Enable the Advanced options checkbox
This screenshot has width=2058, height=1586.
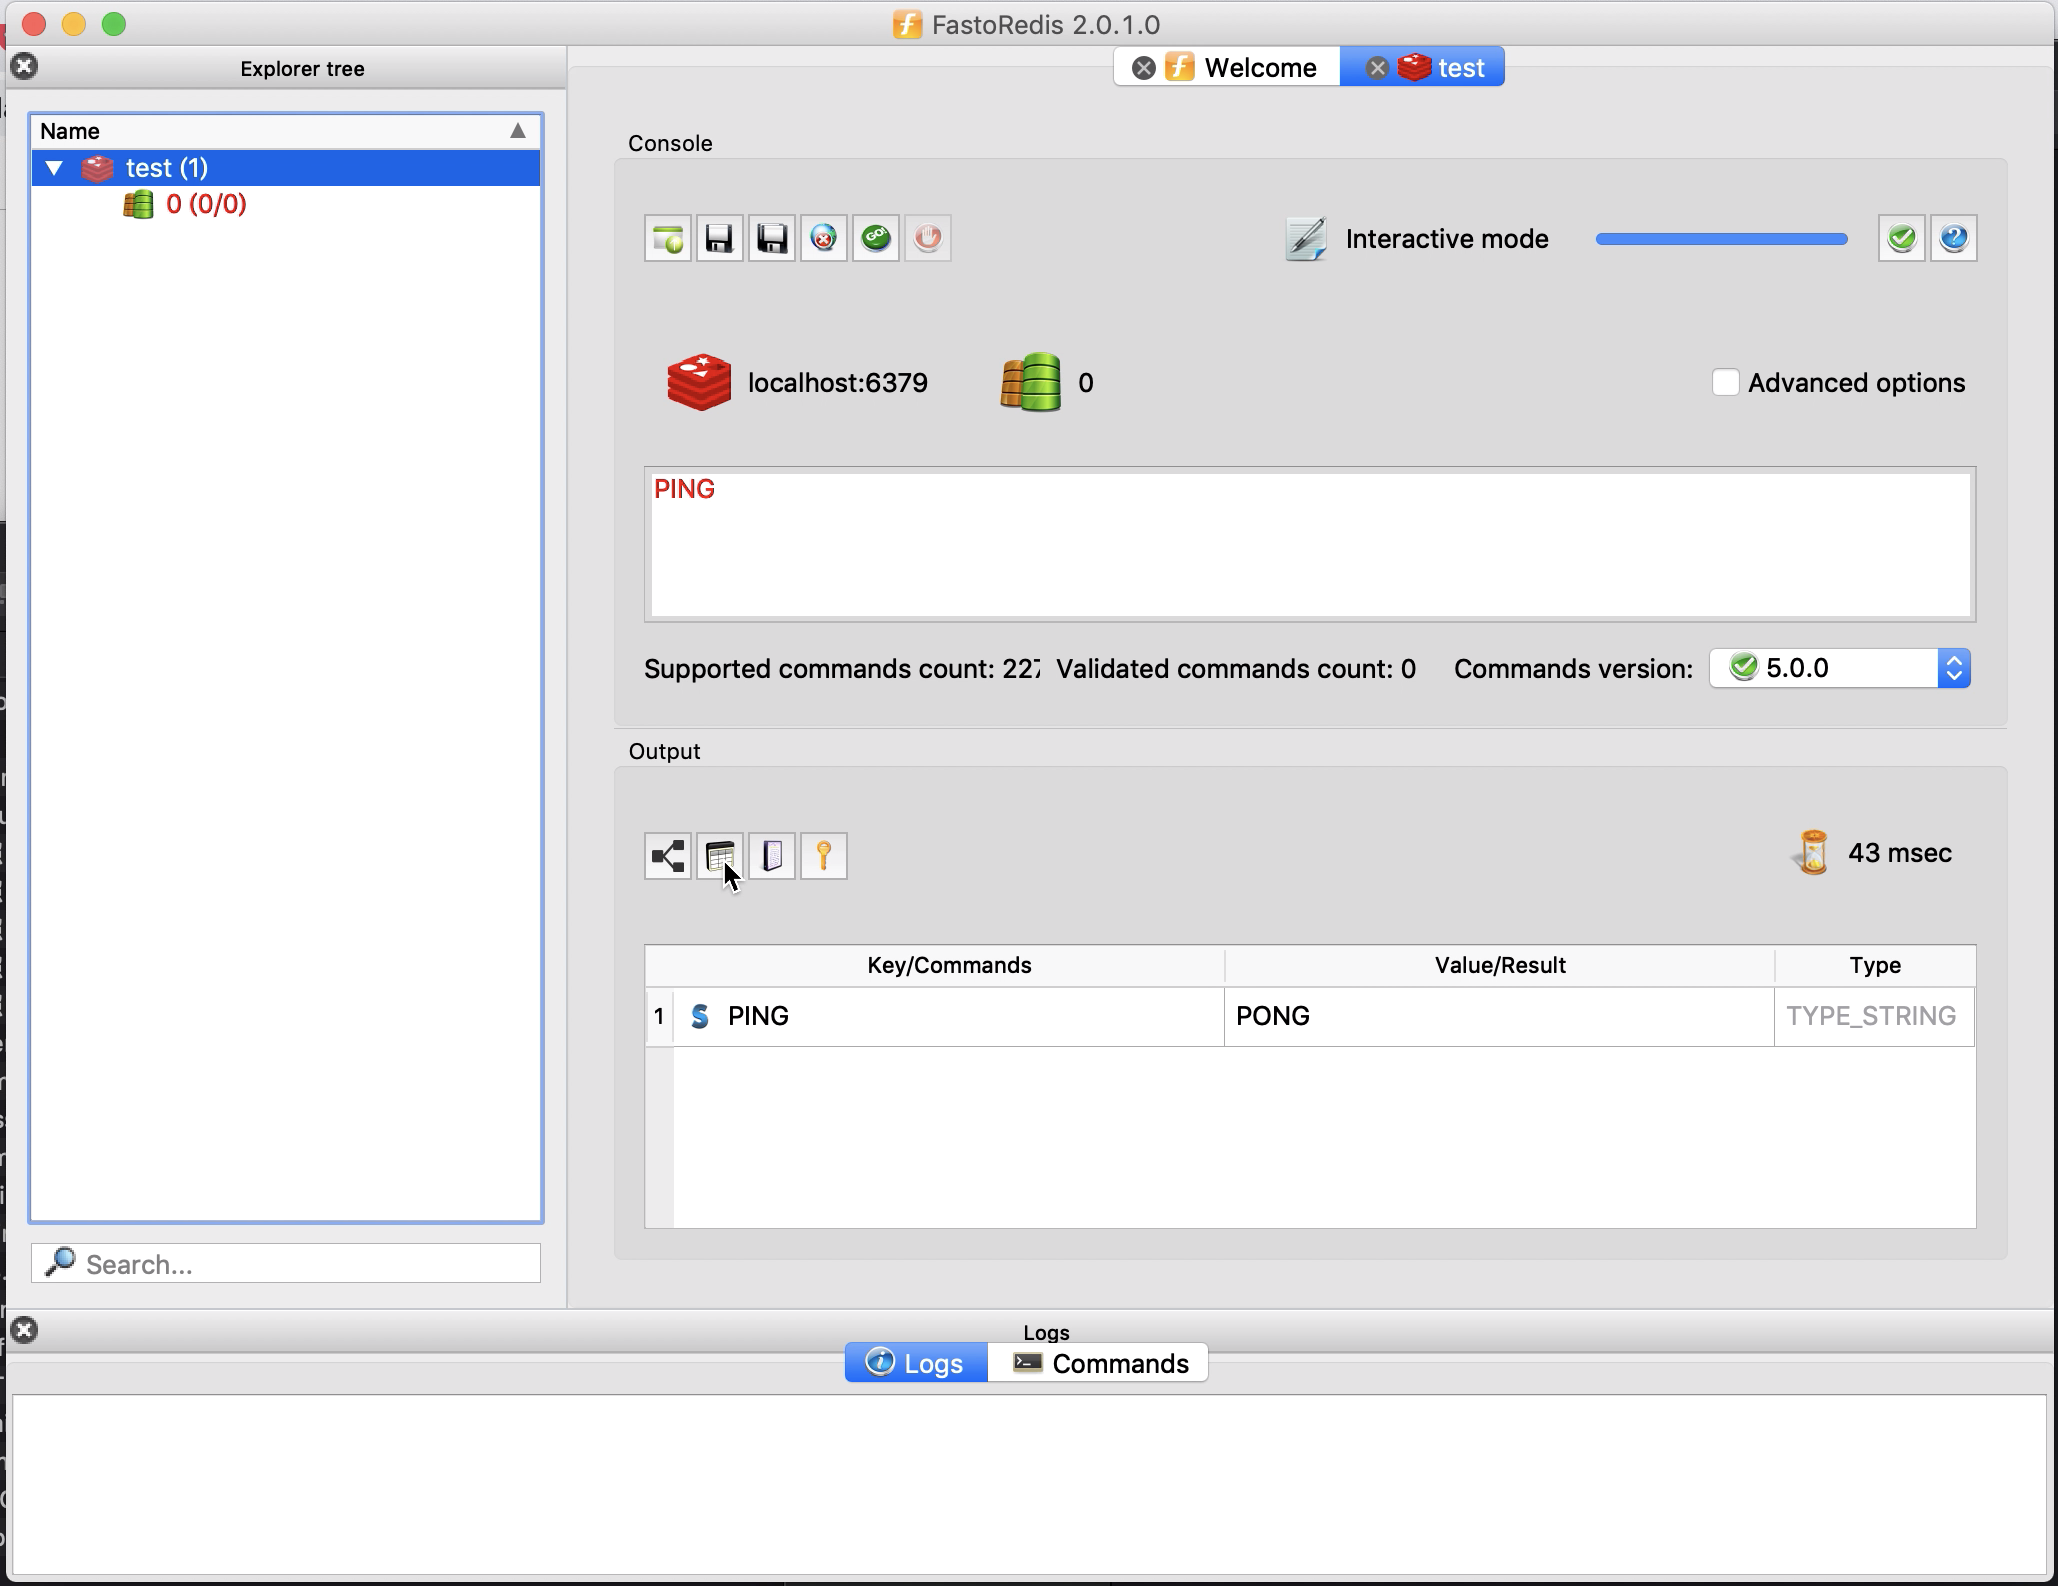coord(1725,382)
